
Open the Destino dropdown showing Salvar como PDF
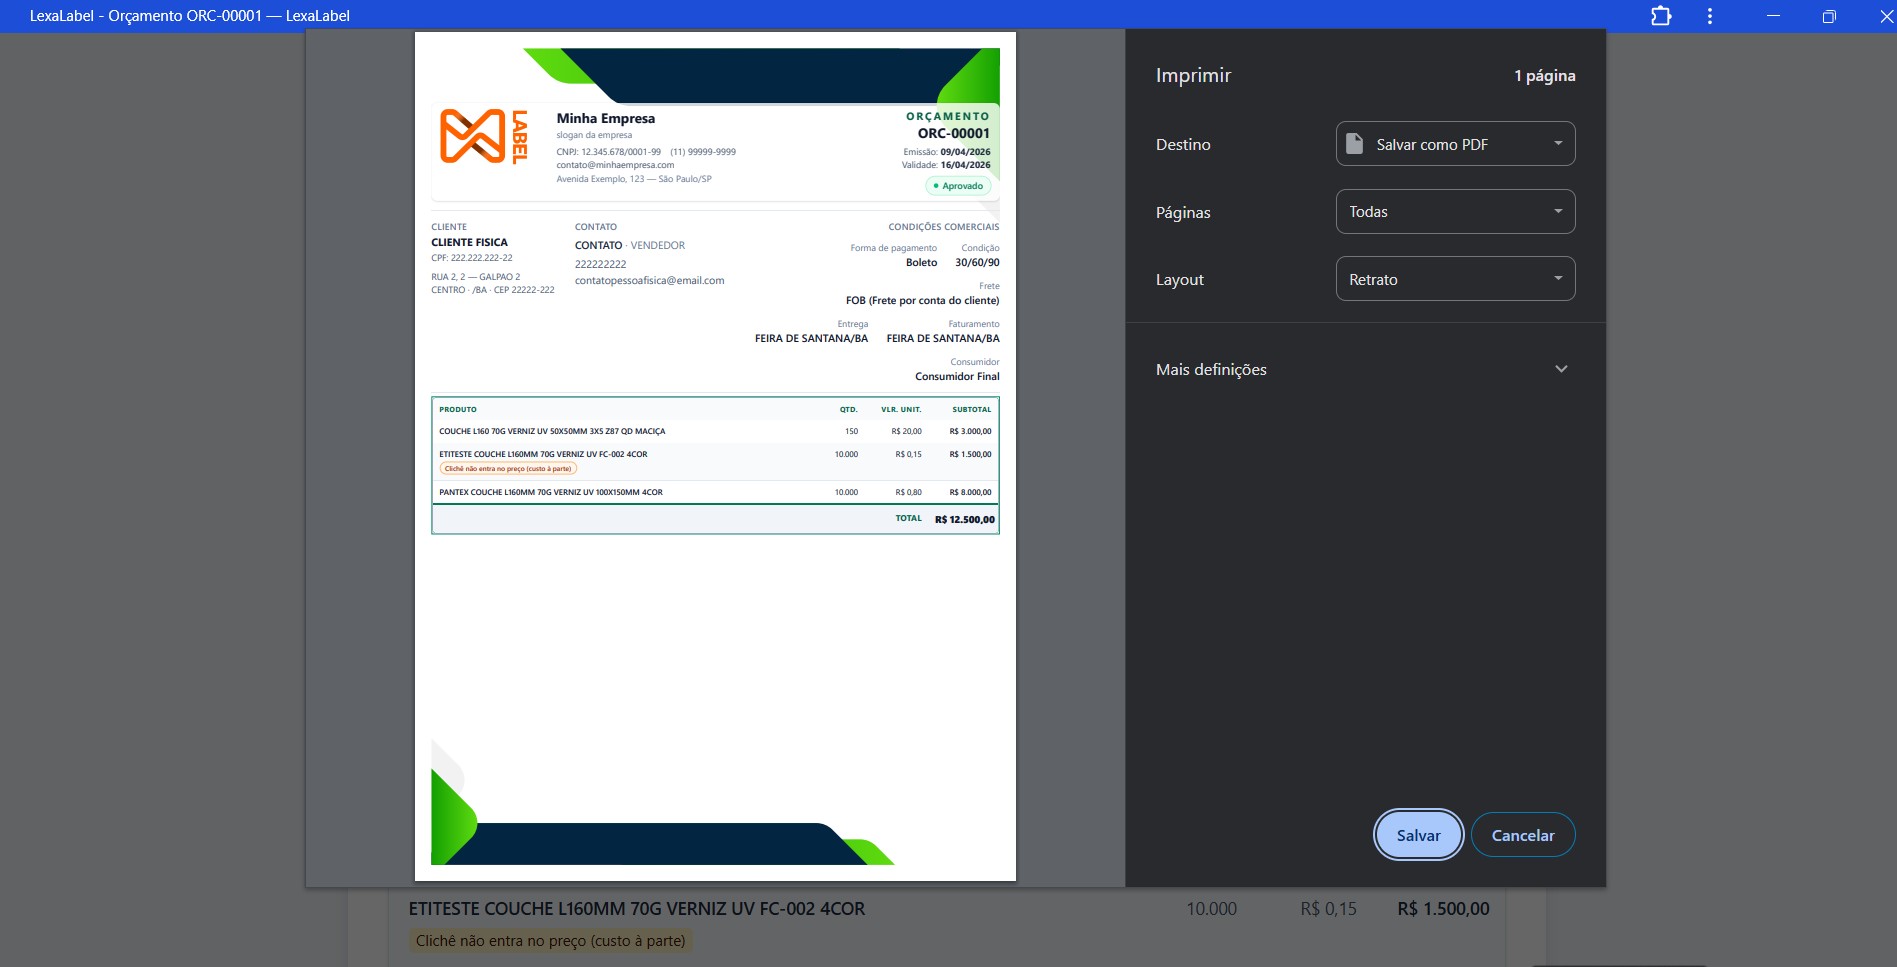[x=1455, y=144]
